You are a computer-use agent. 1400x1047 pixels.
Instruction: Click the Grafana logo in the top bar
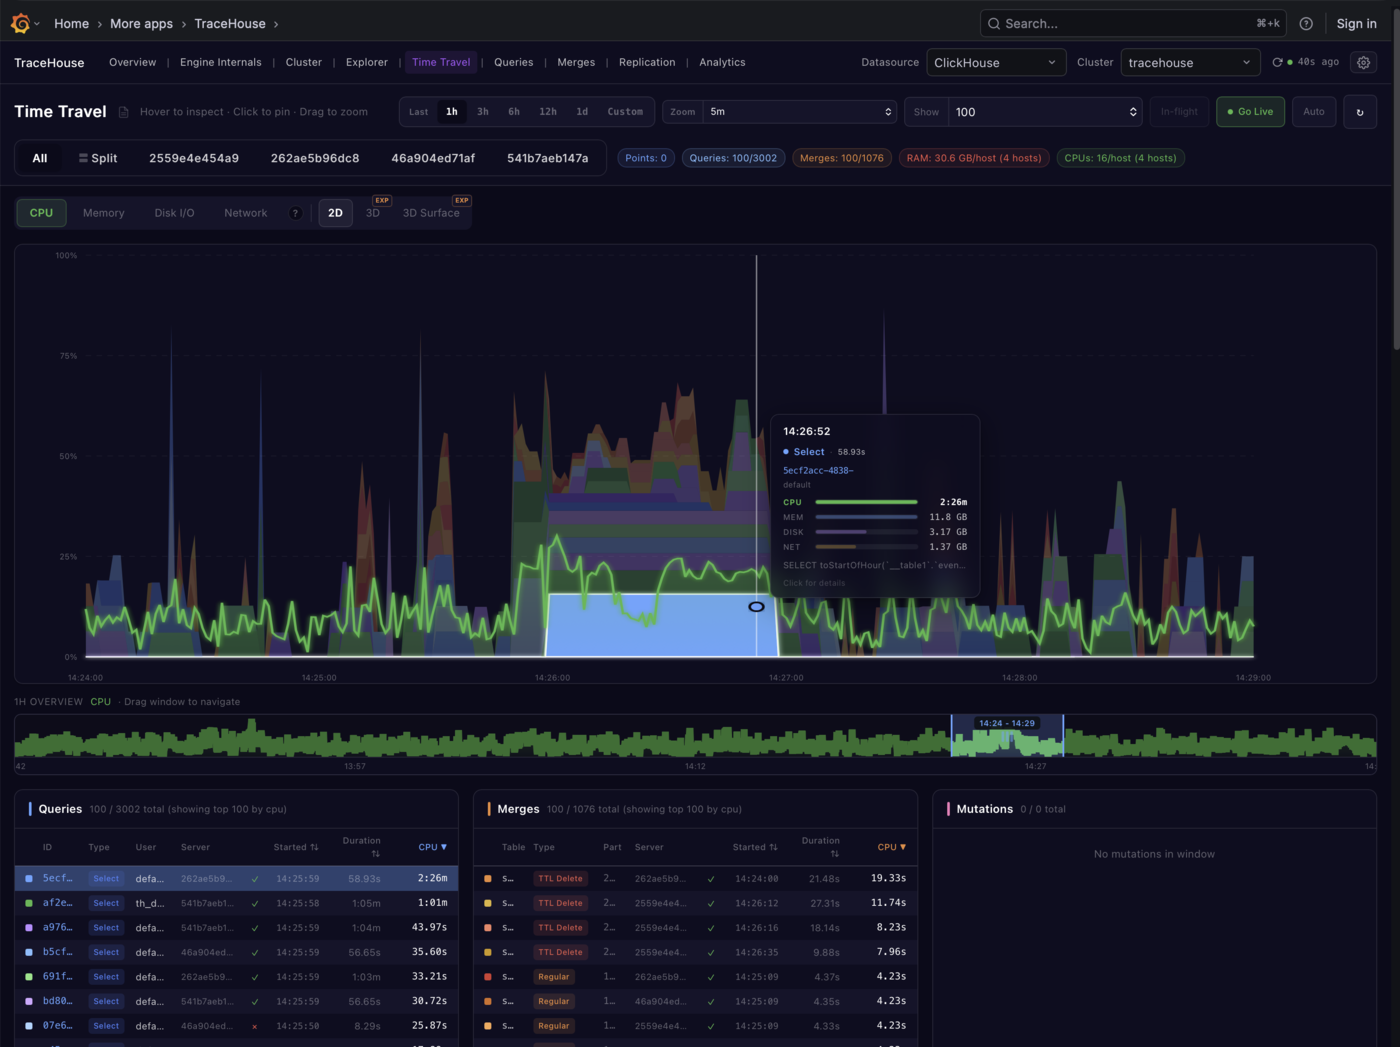click(20, 23)
